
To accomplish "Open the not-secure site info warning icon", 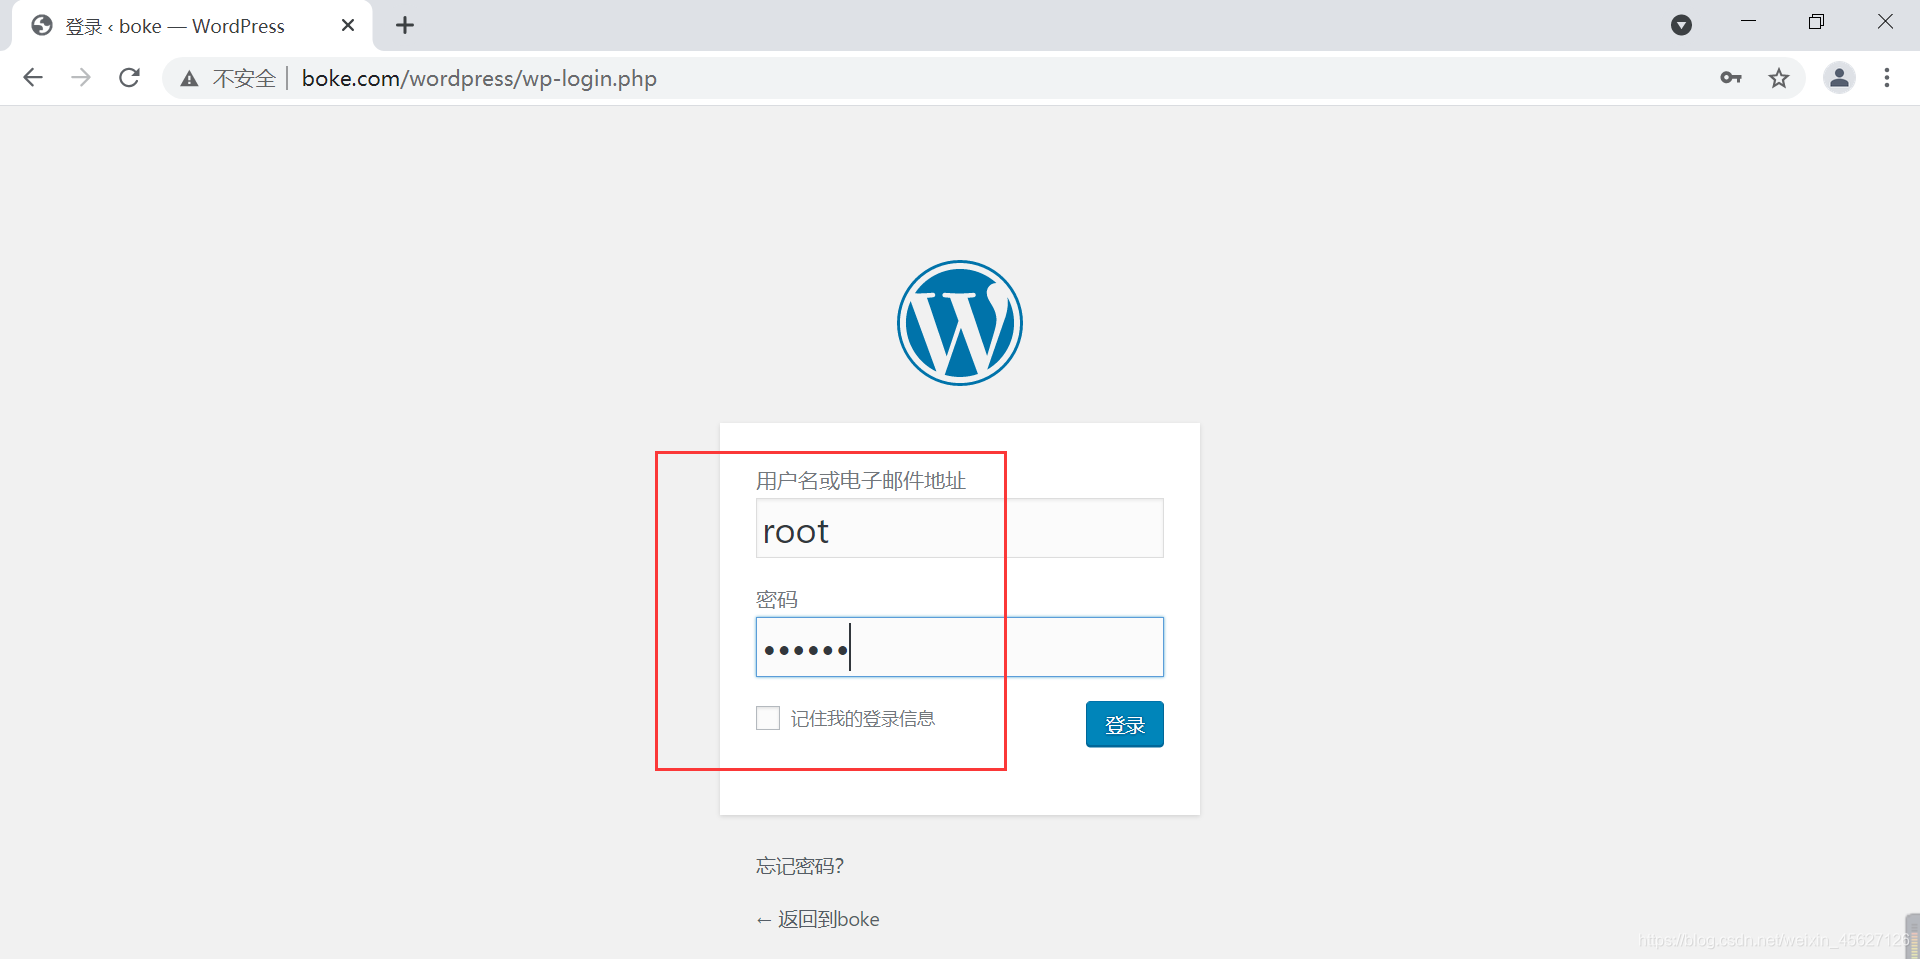I will coord(189,79).
